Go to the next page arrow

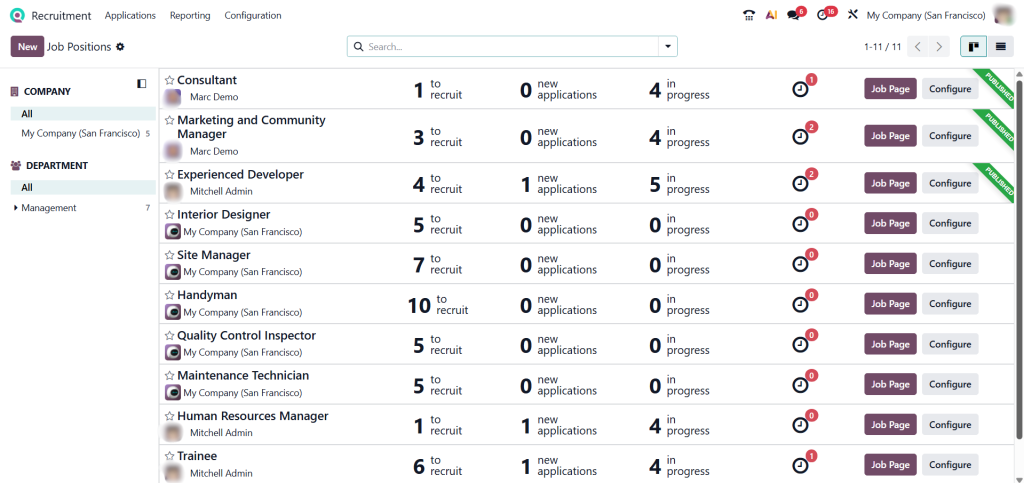coord(938,46)
